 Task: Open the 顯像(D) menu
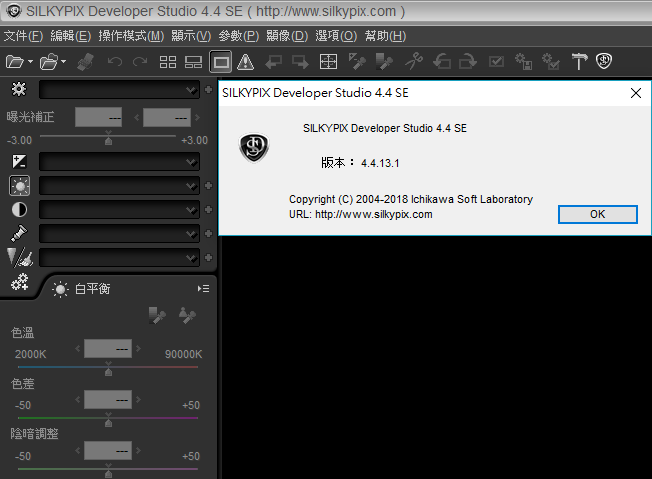coord(287,36)
